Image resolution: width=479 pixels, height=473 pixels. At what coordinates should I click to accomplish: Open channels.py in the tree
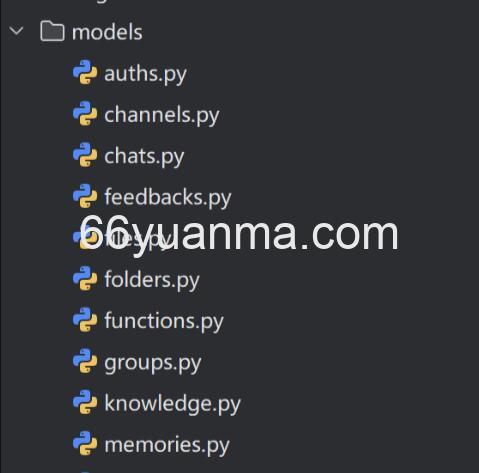click(x=162, y=115)
